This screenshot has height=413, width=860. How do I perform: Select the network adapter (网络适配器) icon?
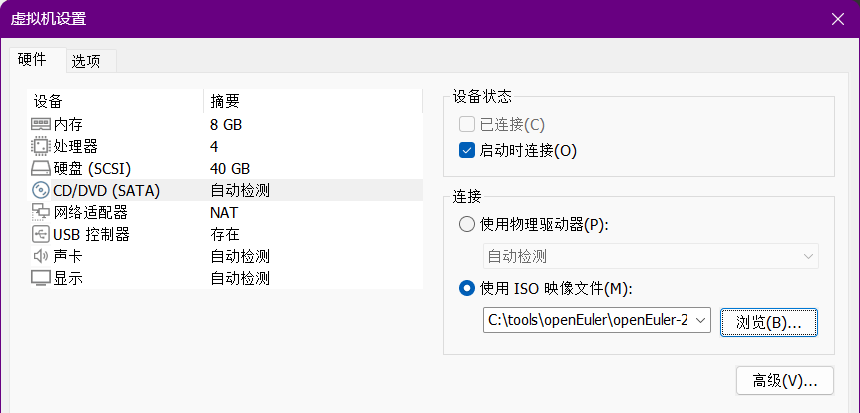41,212
